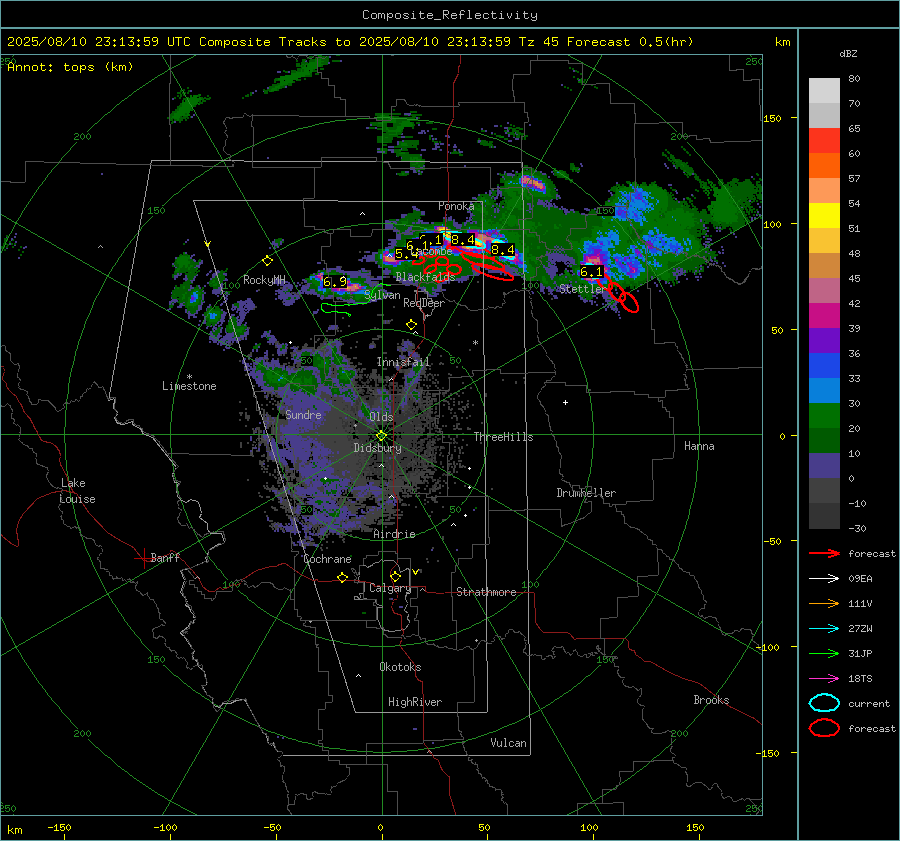Click the white plus marker west of Hanna
The image size is (900, 841).
[565, 402]
